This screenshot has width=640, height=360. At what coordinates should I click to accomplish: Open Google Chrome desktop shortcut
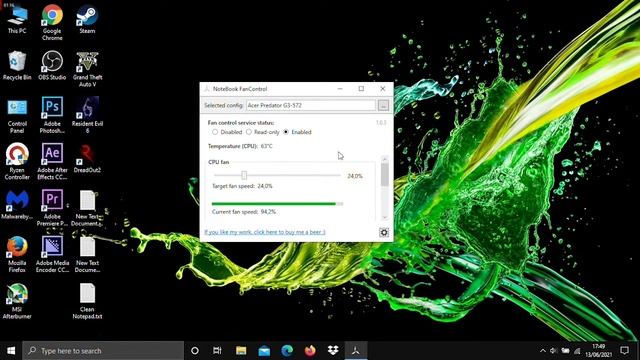[x=52, y=22]
